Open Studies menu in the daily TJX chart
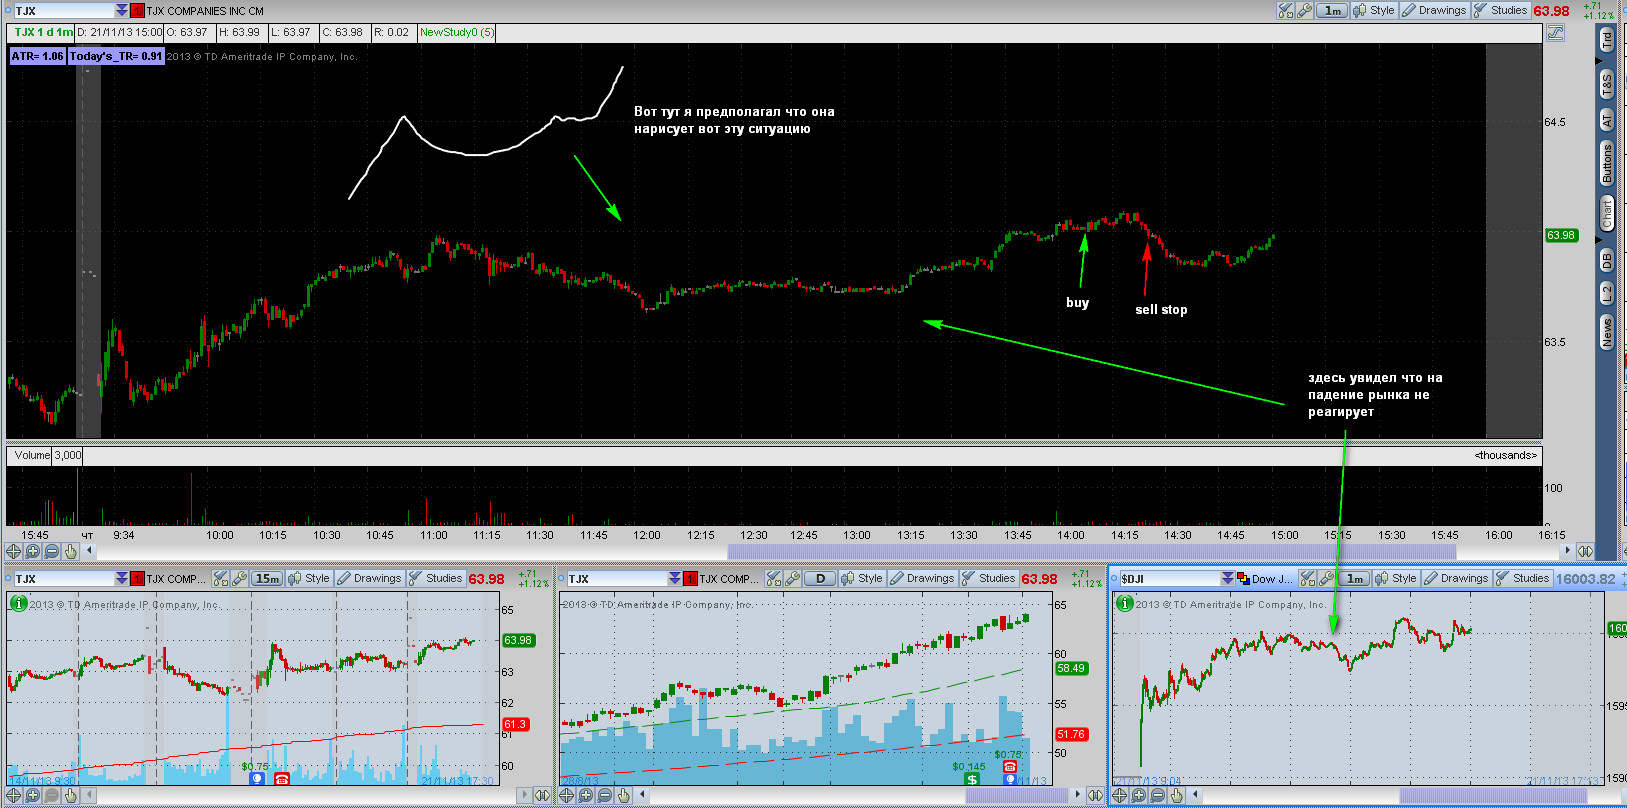 989,579
